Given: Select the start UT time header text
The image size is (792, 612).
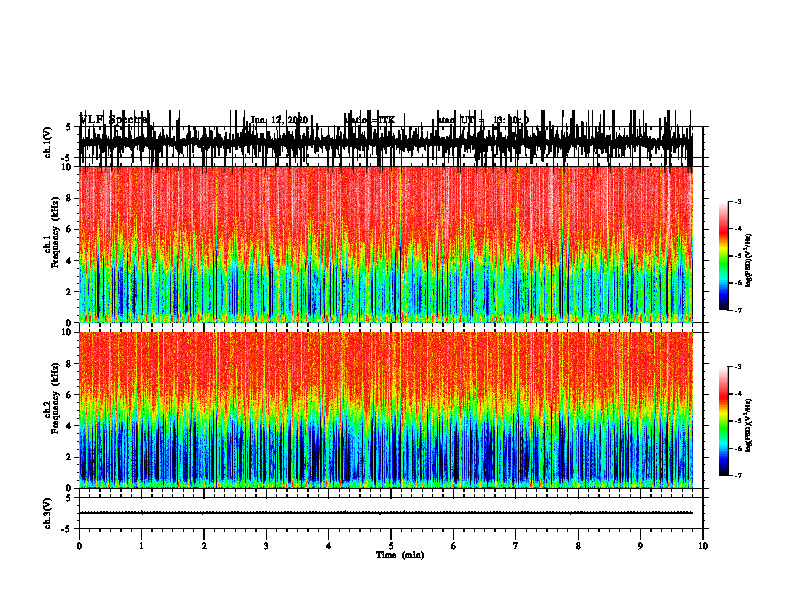Looking at the screenshot, I should [484, 120].
